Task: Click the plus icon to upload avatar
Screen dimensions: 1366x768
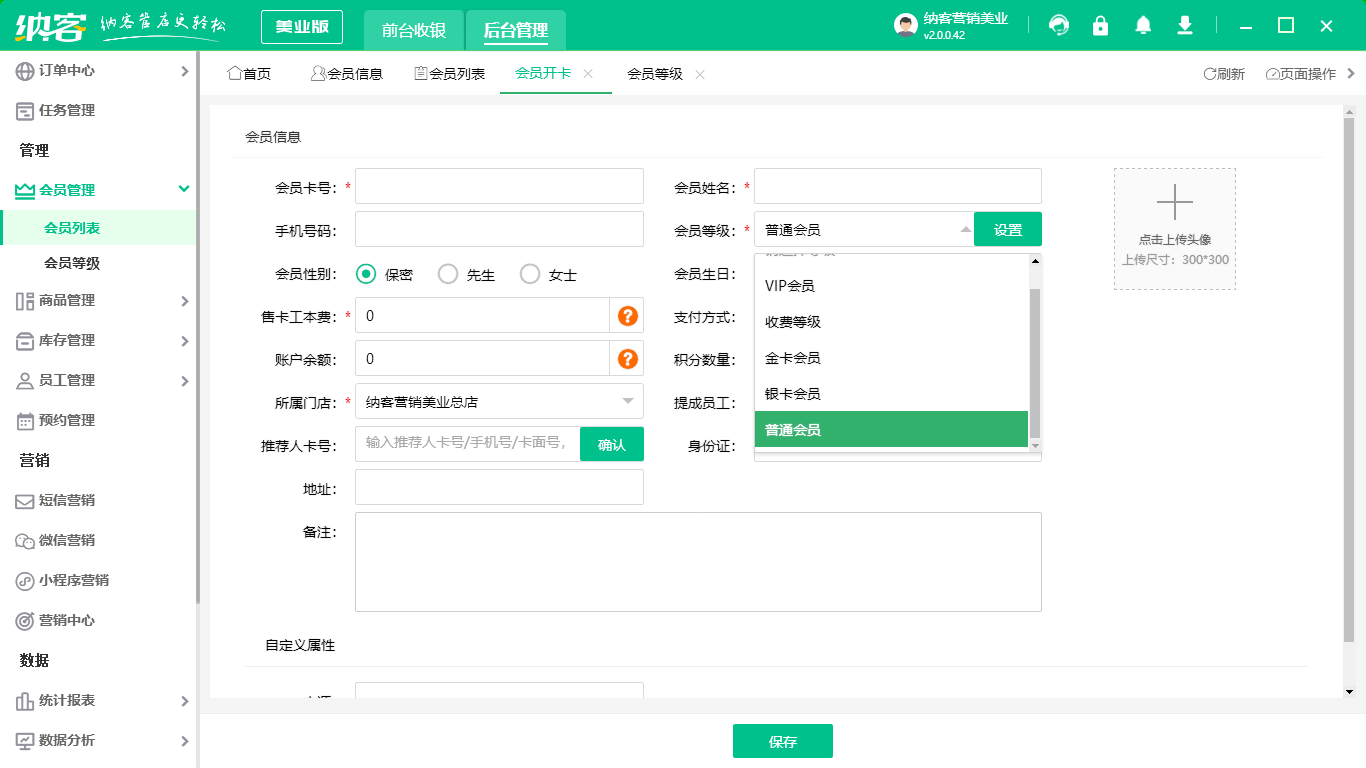Action: coord(1174,203)
